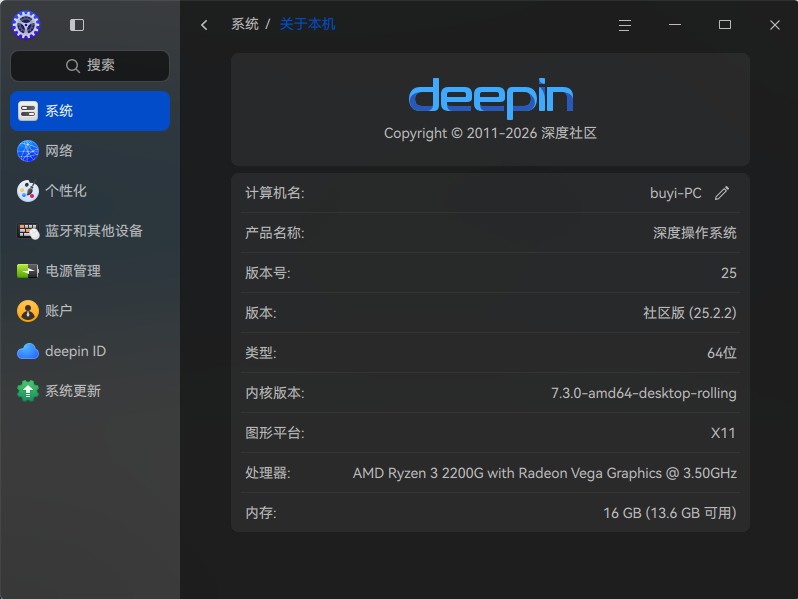Image resolution: width=798 pixels, height=599 pixels.
Task: Click the 蓝牙和其他设备 icon
Action: tap(28, 231)
